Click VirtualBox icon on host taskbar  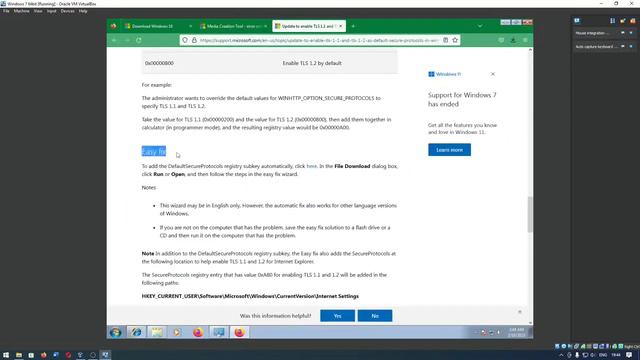tap(105, 355)
